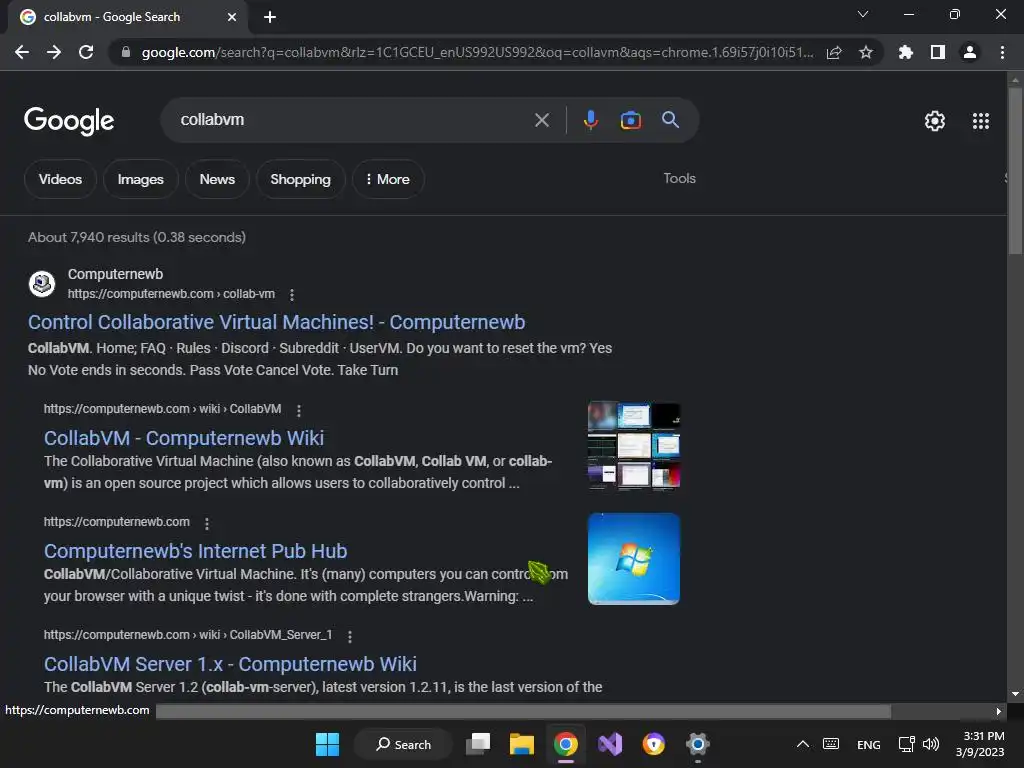Click the scroll right arrow
The height and width of the screenshot is (768, 1024).
[x=999, y=711]
